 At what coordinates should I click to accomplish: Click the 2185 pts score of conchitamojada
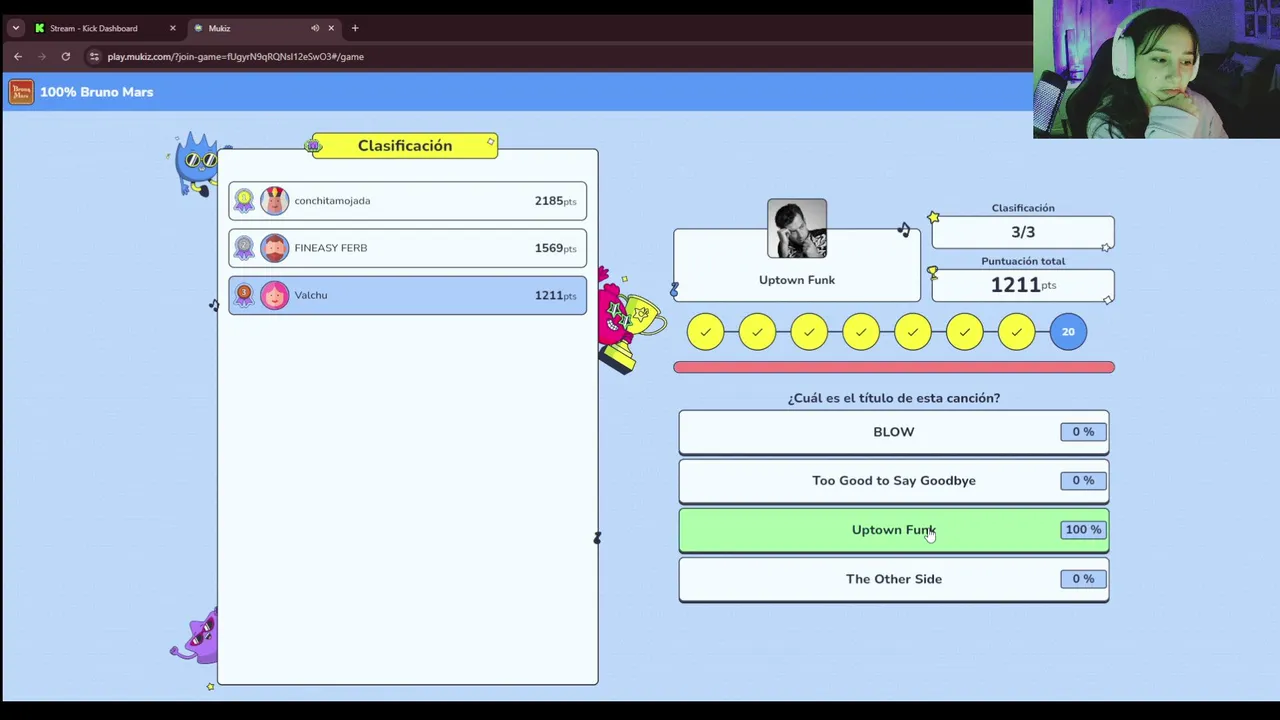[555, 201]
